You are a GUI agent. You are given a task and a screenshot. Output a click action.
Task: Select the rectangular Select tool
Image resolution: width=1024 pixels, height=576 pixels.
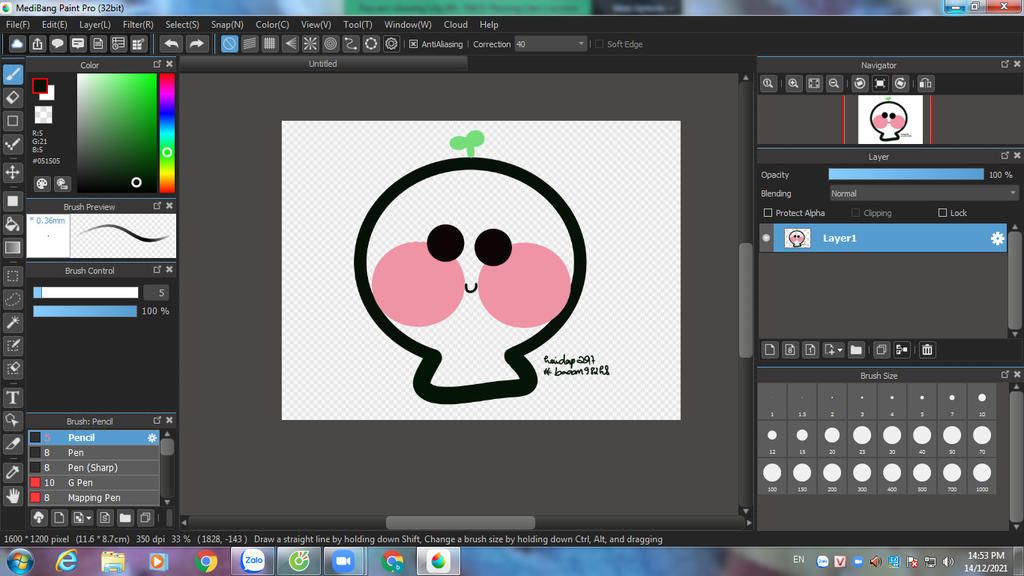pyautogui.click(x=13, y=276)
